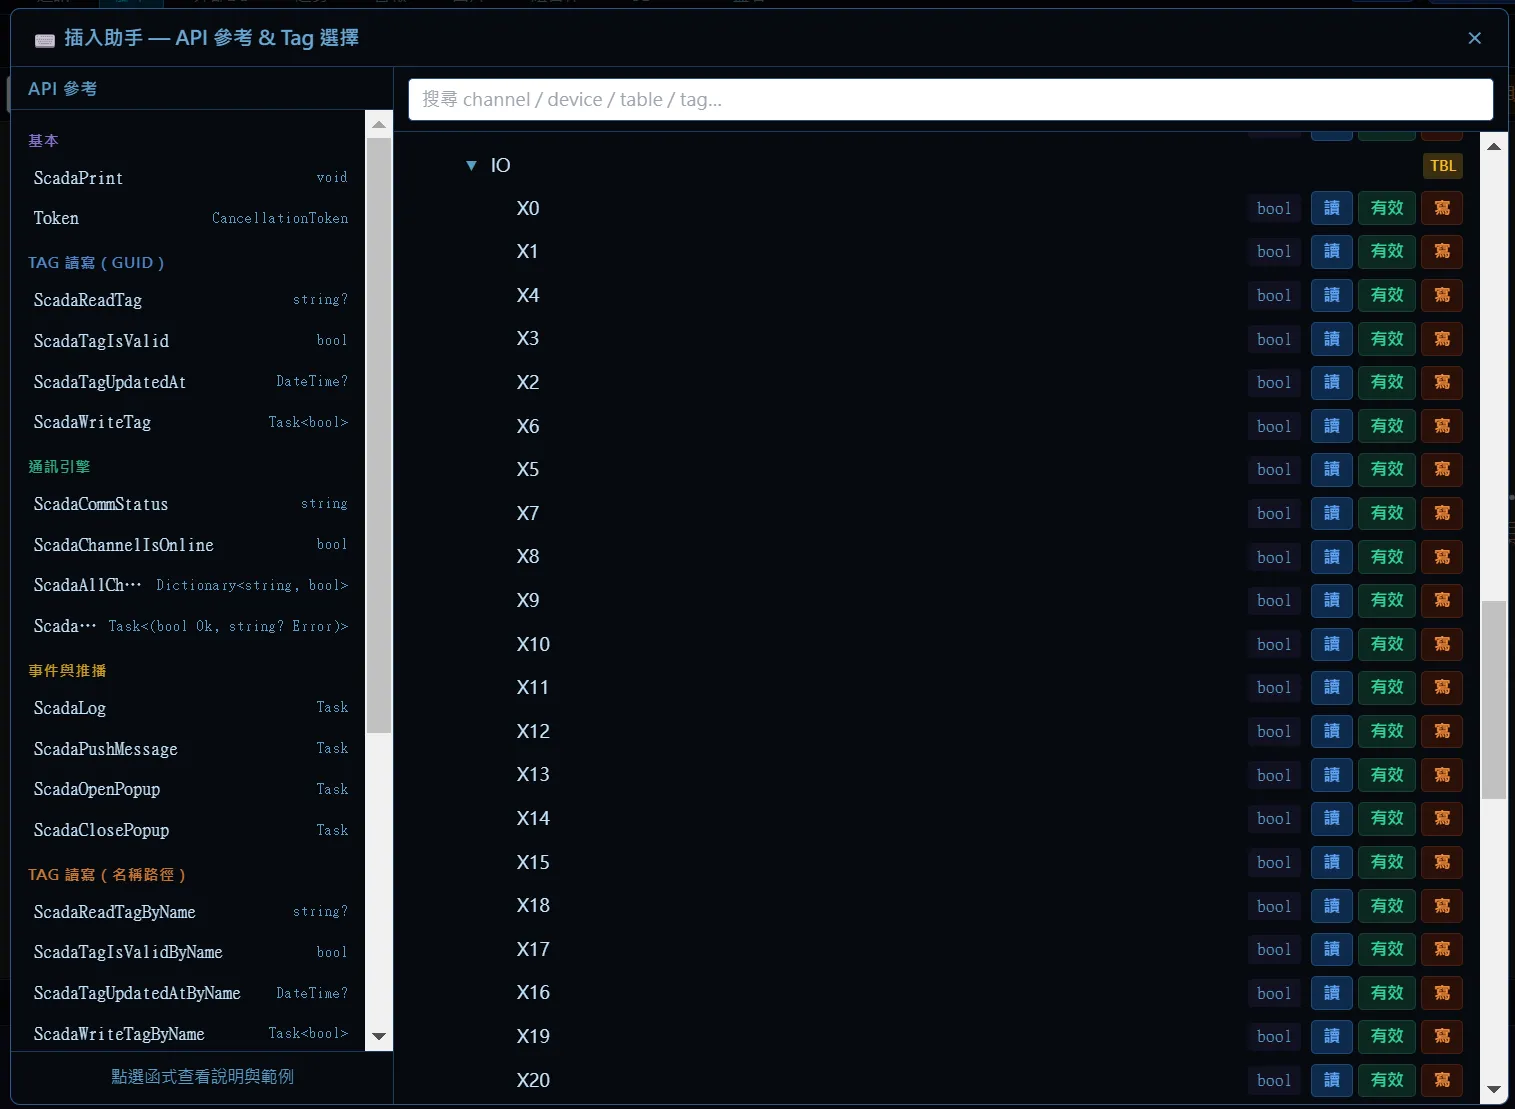Screen dimensions: 1515x1109
Task: Select the ScadaReadTag function
Action: [190, 300]
